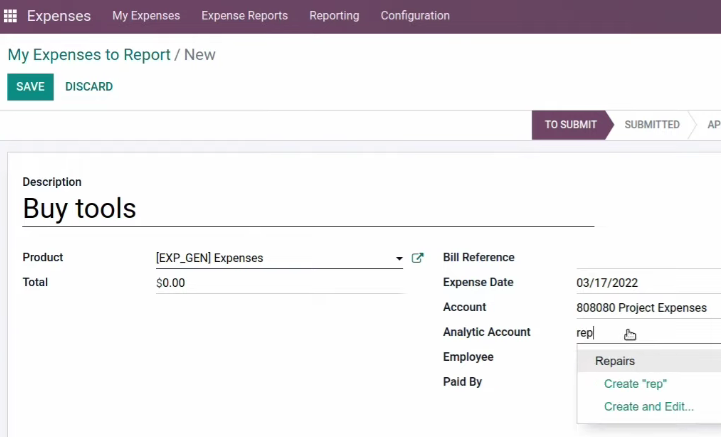Go back to My Expenses to Report

click(89, 55)
